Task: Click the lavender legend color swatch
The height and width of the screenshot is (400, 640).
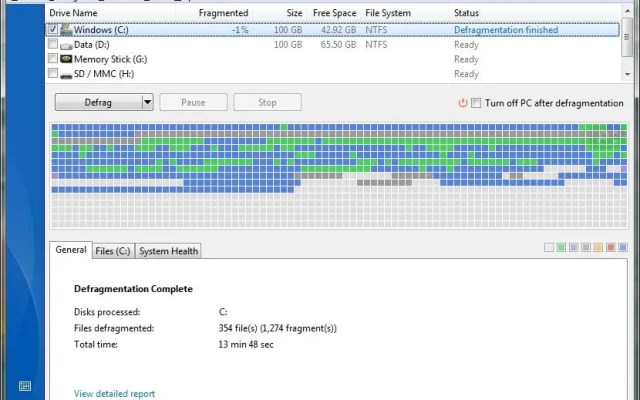Action: [x=573, y=247]
